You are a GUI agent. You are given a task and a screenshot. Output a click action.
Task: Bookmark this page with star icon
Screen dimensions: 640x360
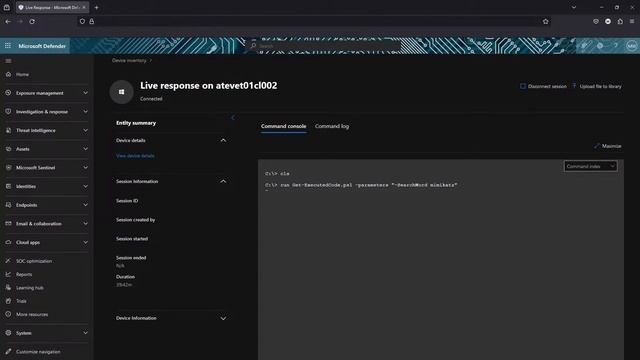[546, 21]
